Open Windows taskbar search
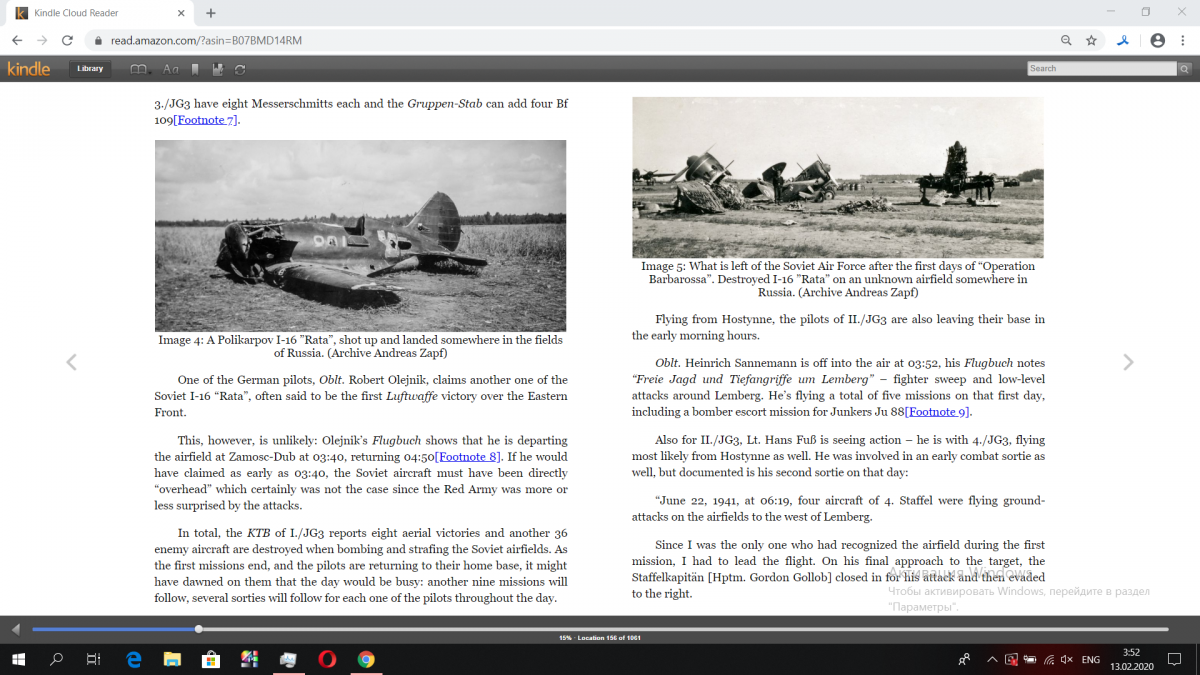Image resolution: width=1200 pixels, height=675 pixels. click(x=57, y=659)
